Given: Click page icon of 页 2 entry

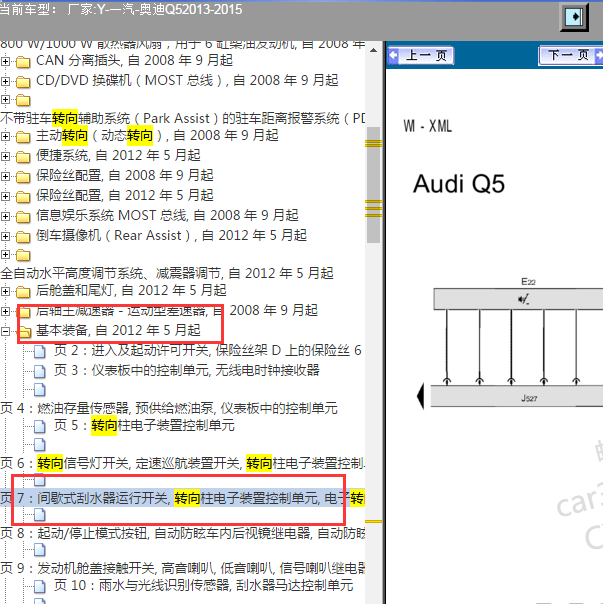Looking at the screenshot, I should tap(40, 351).
